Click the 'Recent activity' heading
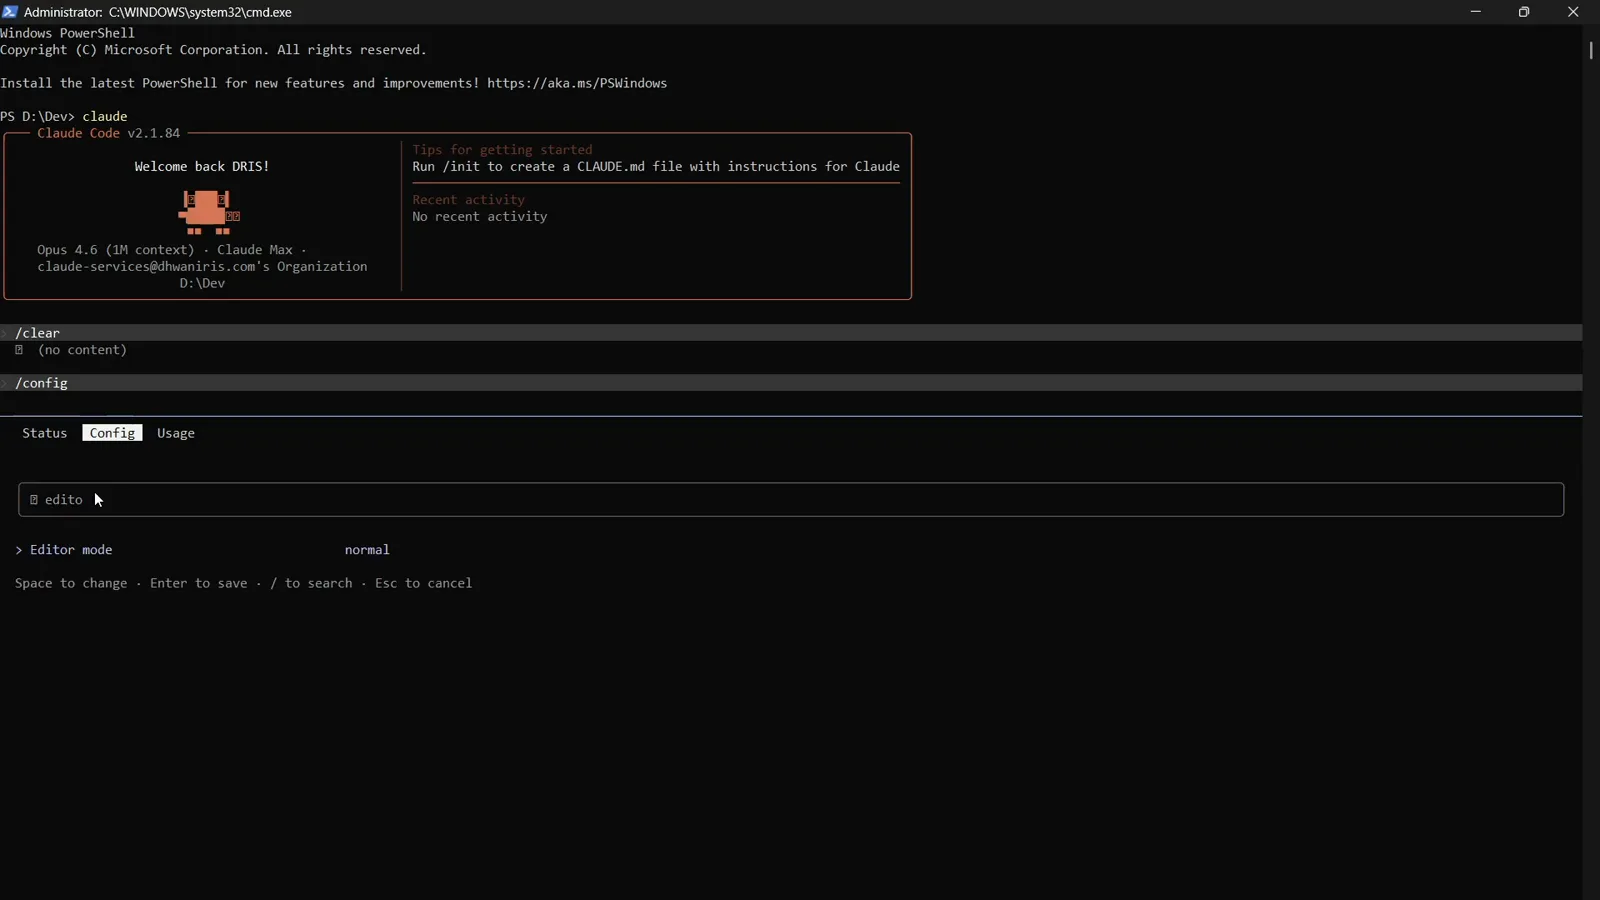This screenshot has width=1600, height=900. click(468, 200)
